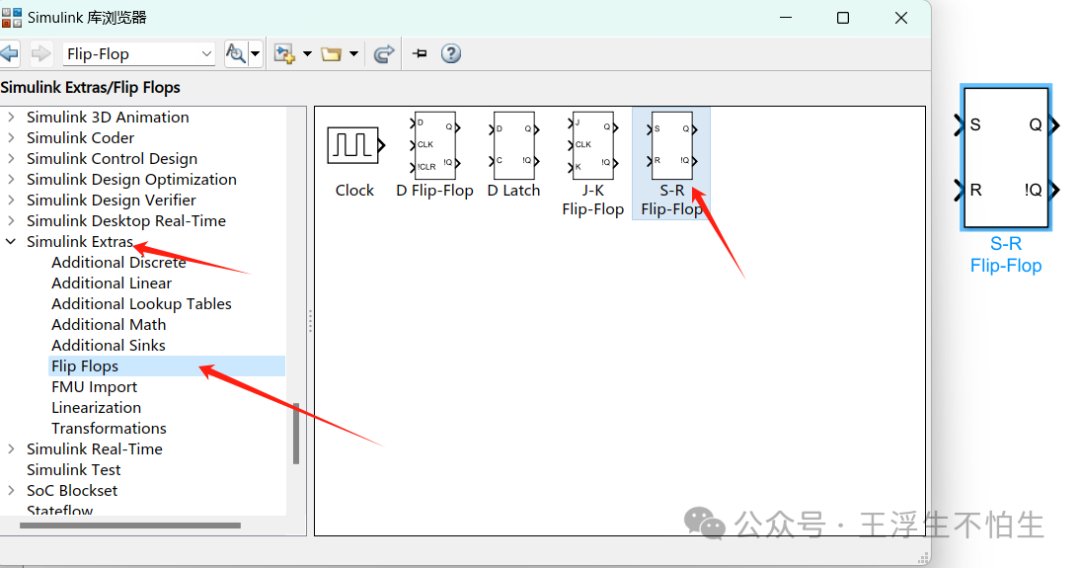1080x568 pixels.
Task: Select Additional Sinks library
Action: coord(108,345)
